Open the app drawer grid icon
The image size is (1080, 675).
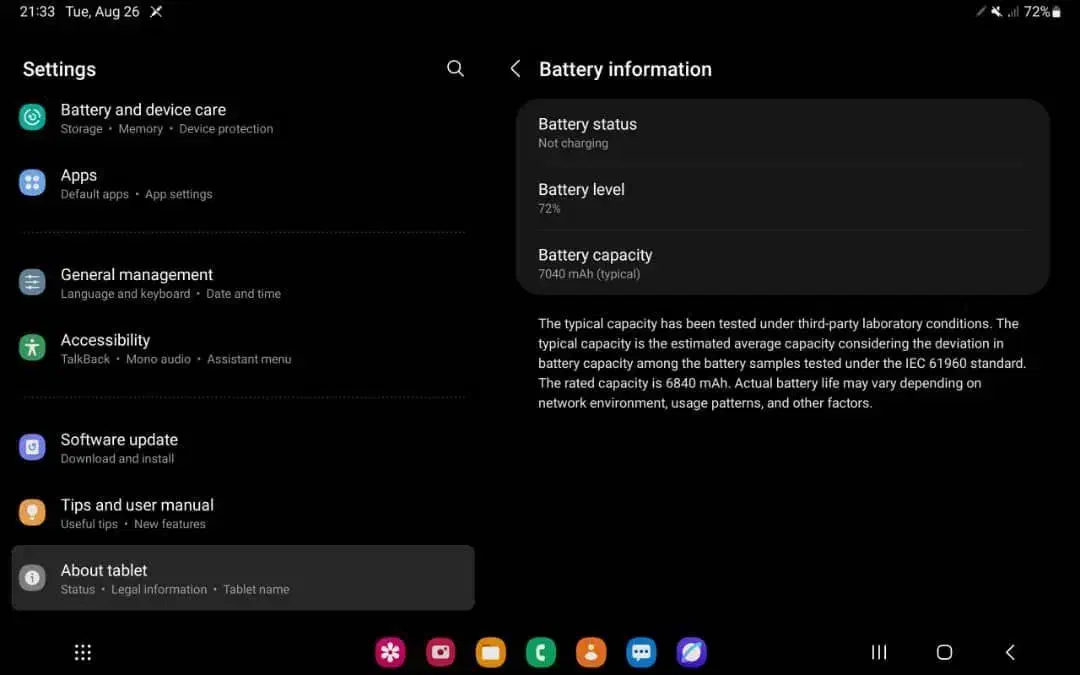pyautogui.click(x=83, y=652)
